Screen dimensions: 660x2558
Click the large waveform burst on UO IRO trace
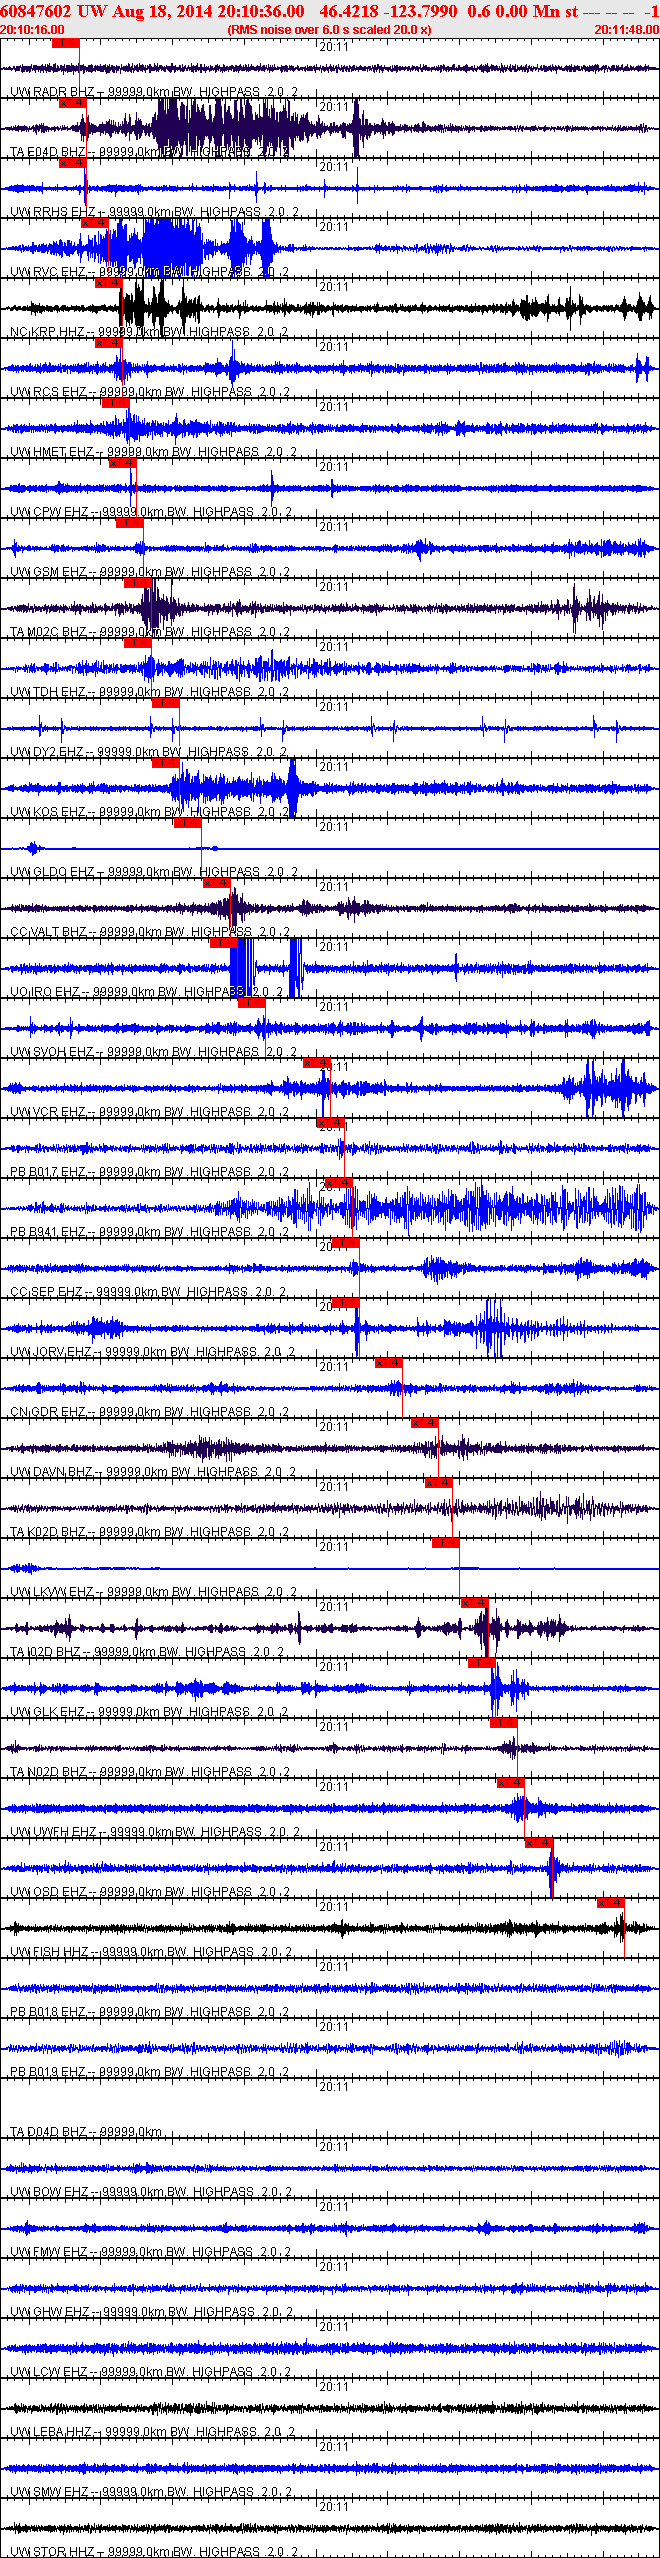coord(242,968)
